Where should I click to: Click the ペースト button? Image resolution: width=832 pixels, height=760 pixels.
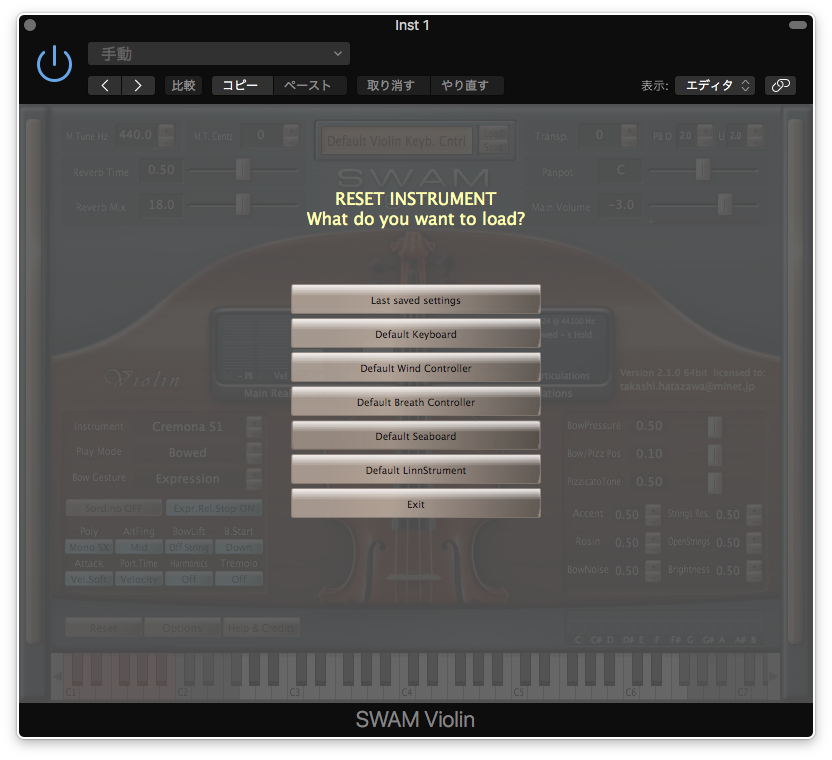tap(310, 85)
